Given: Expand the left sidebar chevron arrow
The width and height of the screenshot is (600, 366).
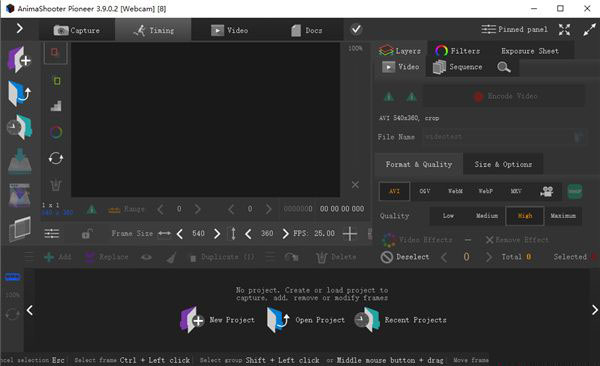Looking at the screenshot, I should (x=19, y=28).
